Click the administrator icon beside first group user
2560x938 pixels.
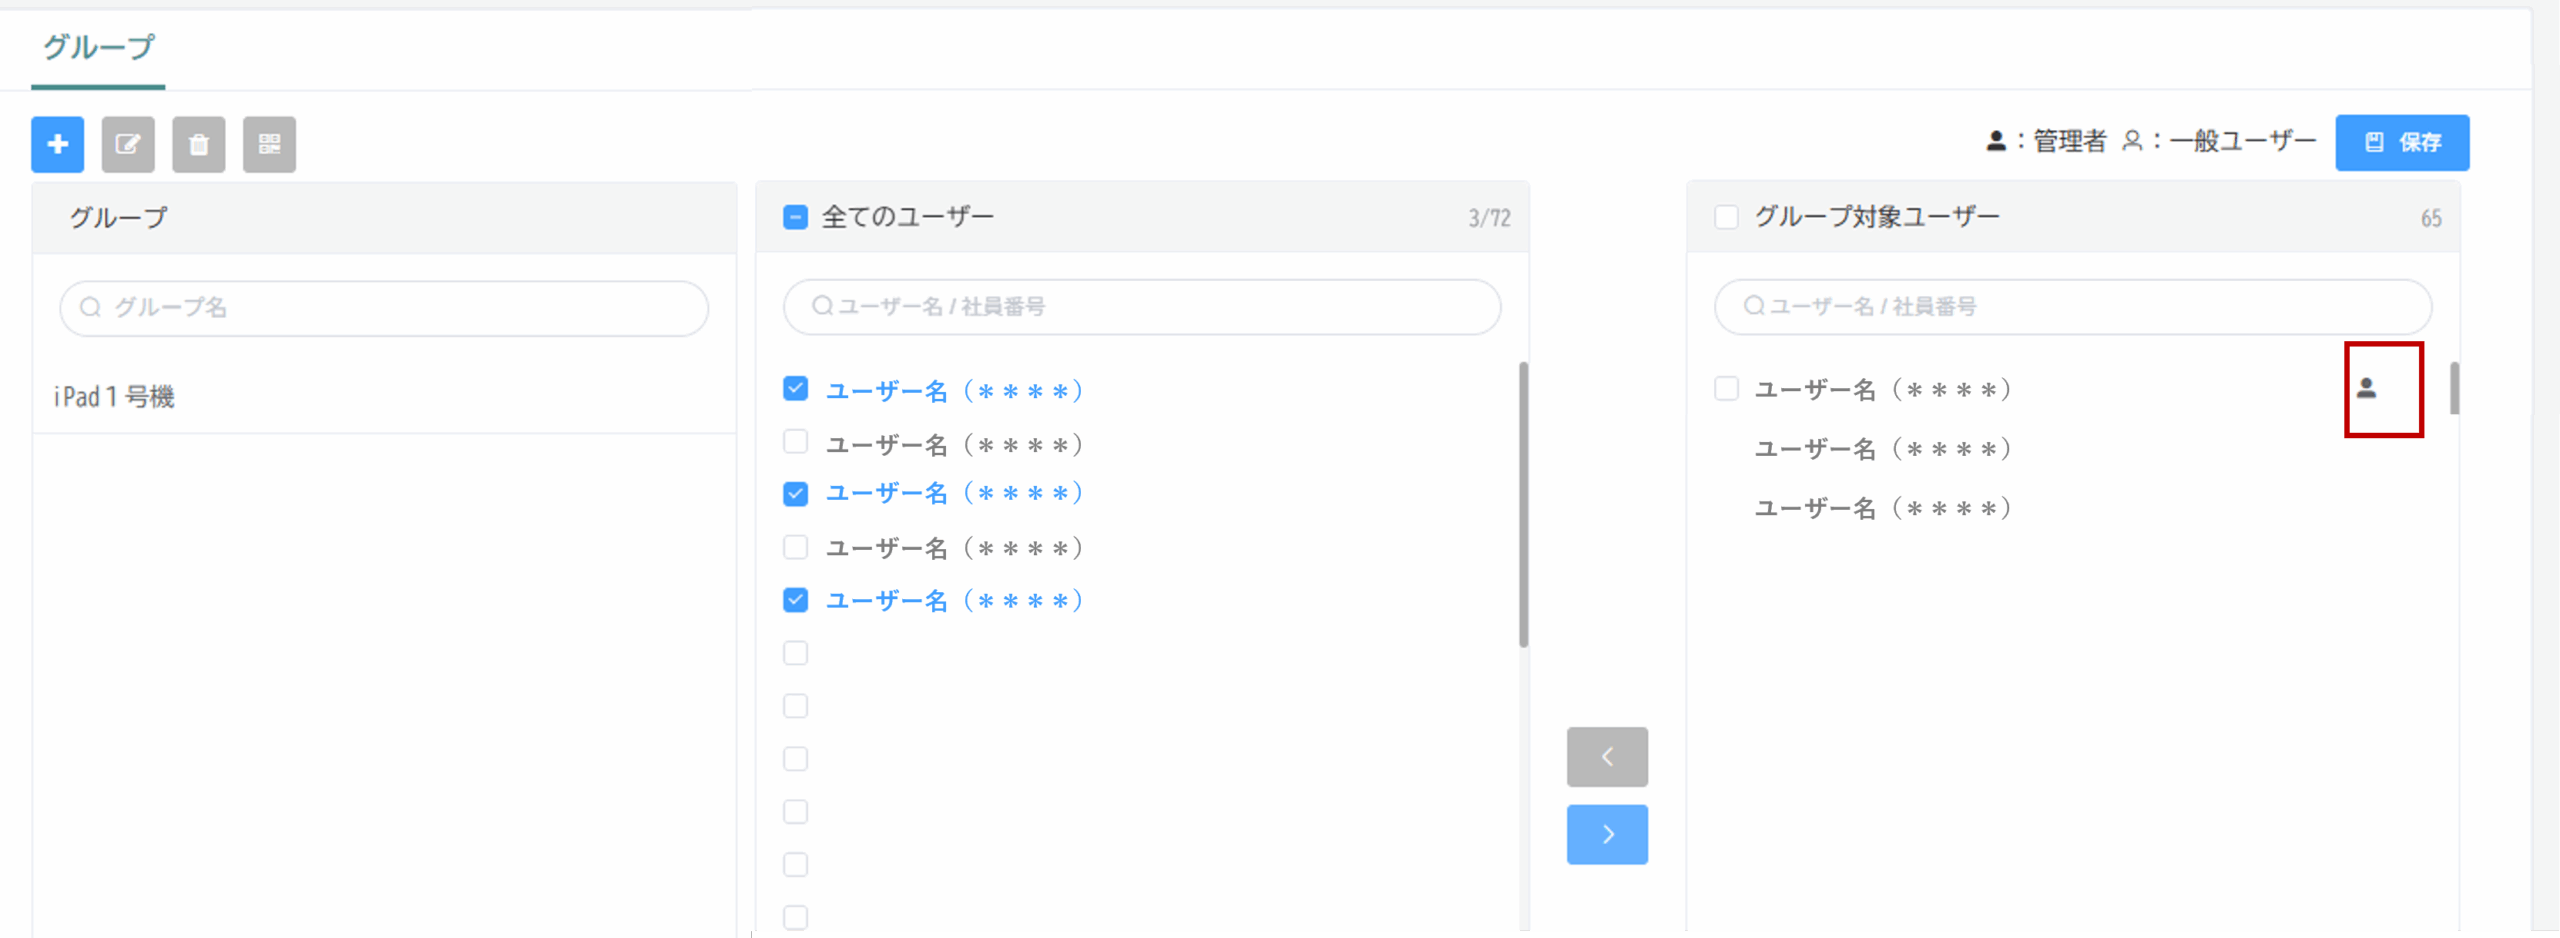pyautogui.click(x=2366, y=388)
